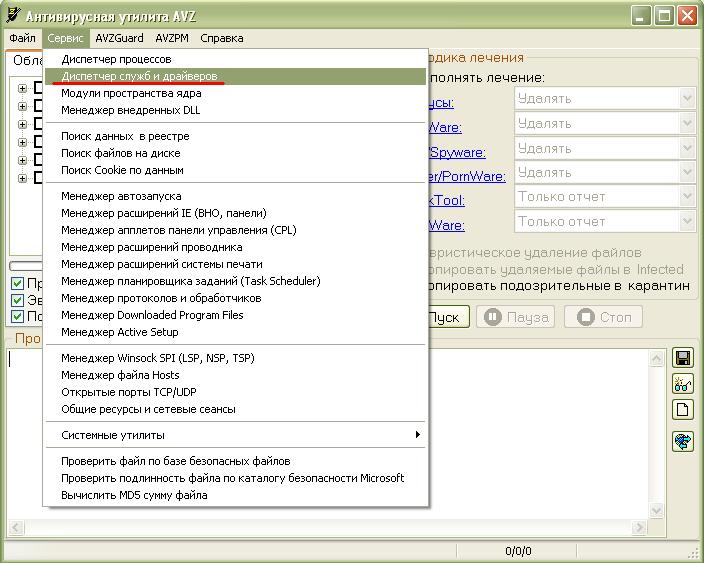This screenshot has width=704, height=563.
Task: Click the AVZ app icon in the title bar
Action: (x=13, y=16)
